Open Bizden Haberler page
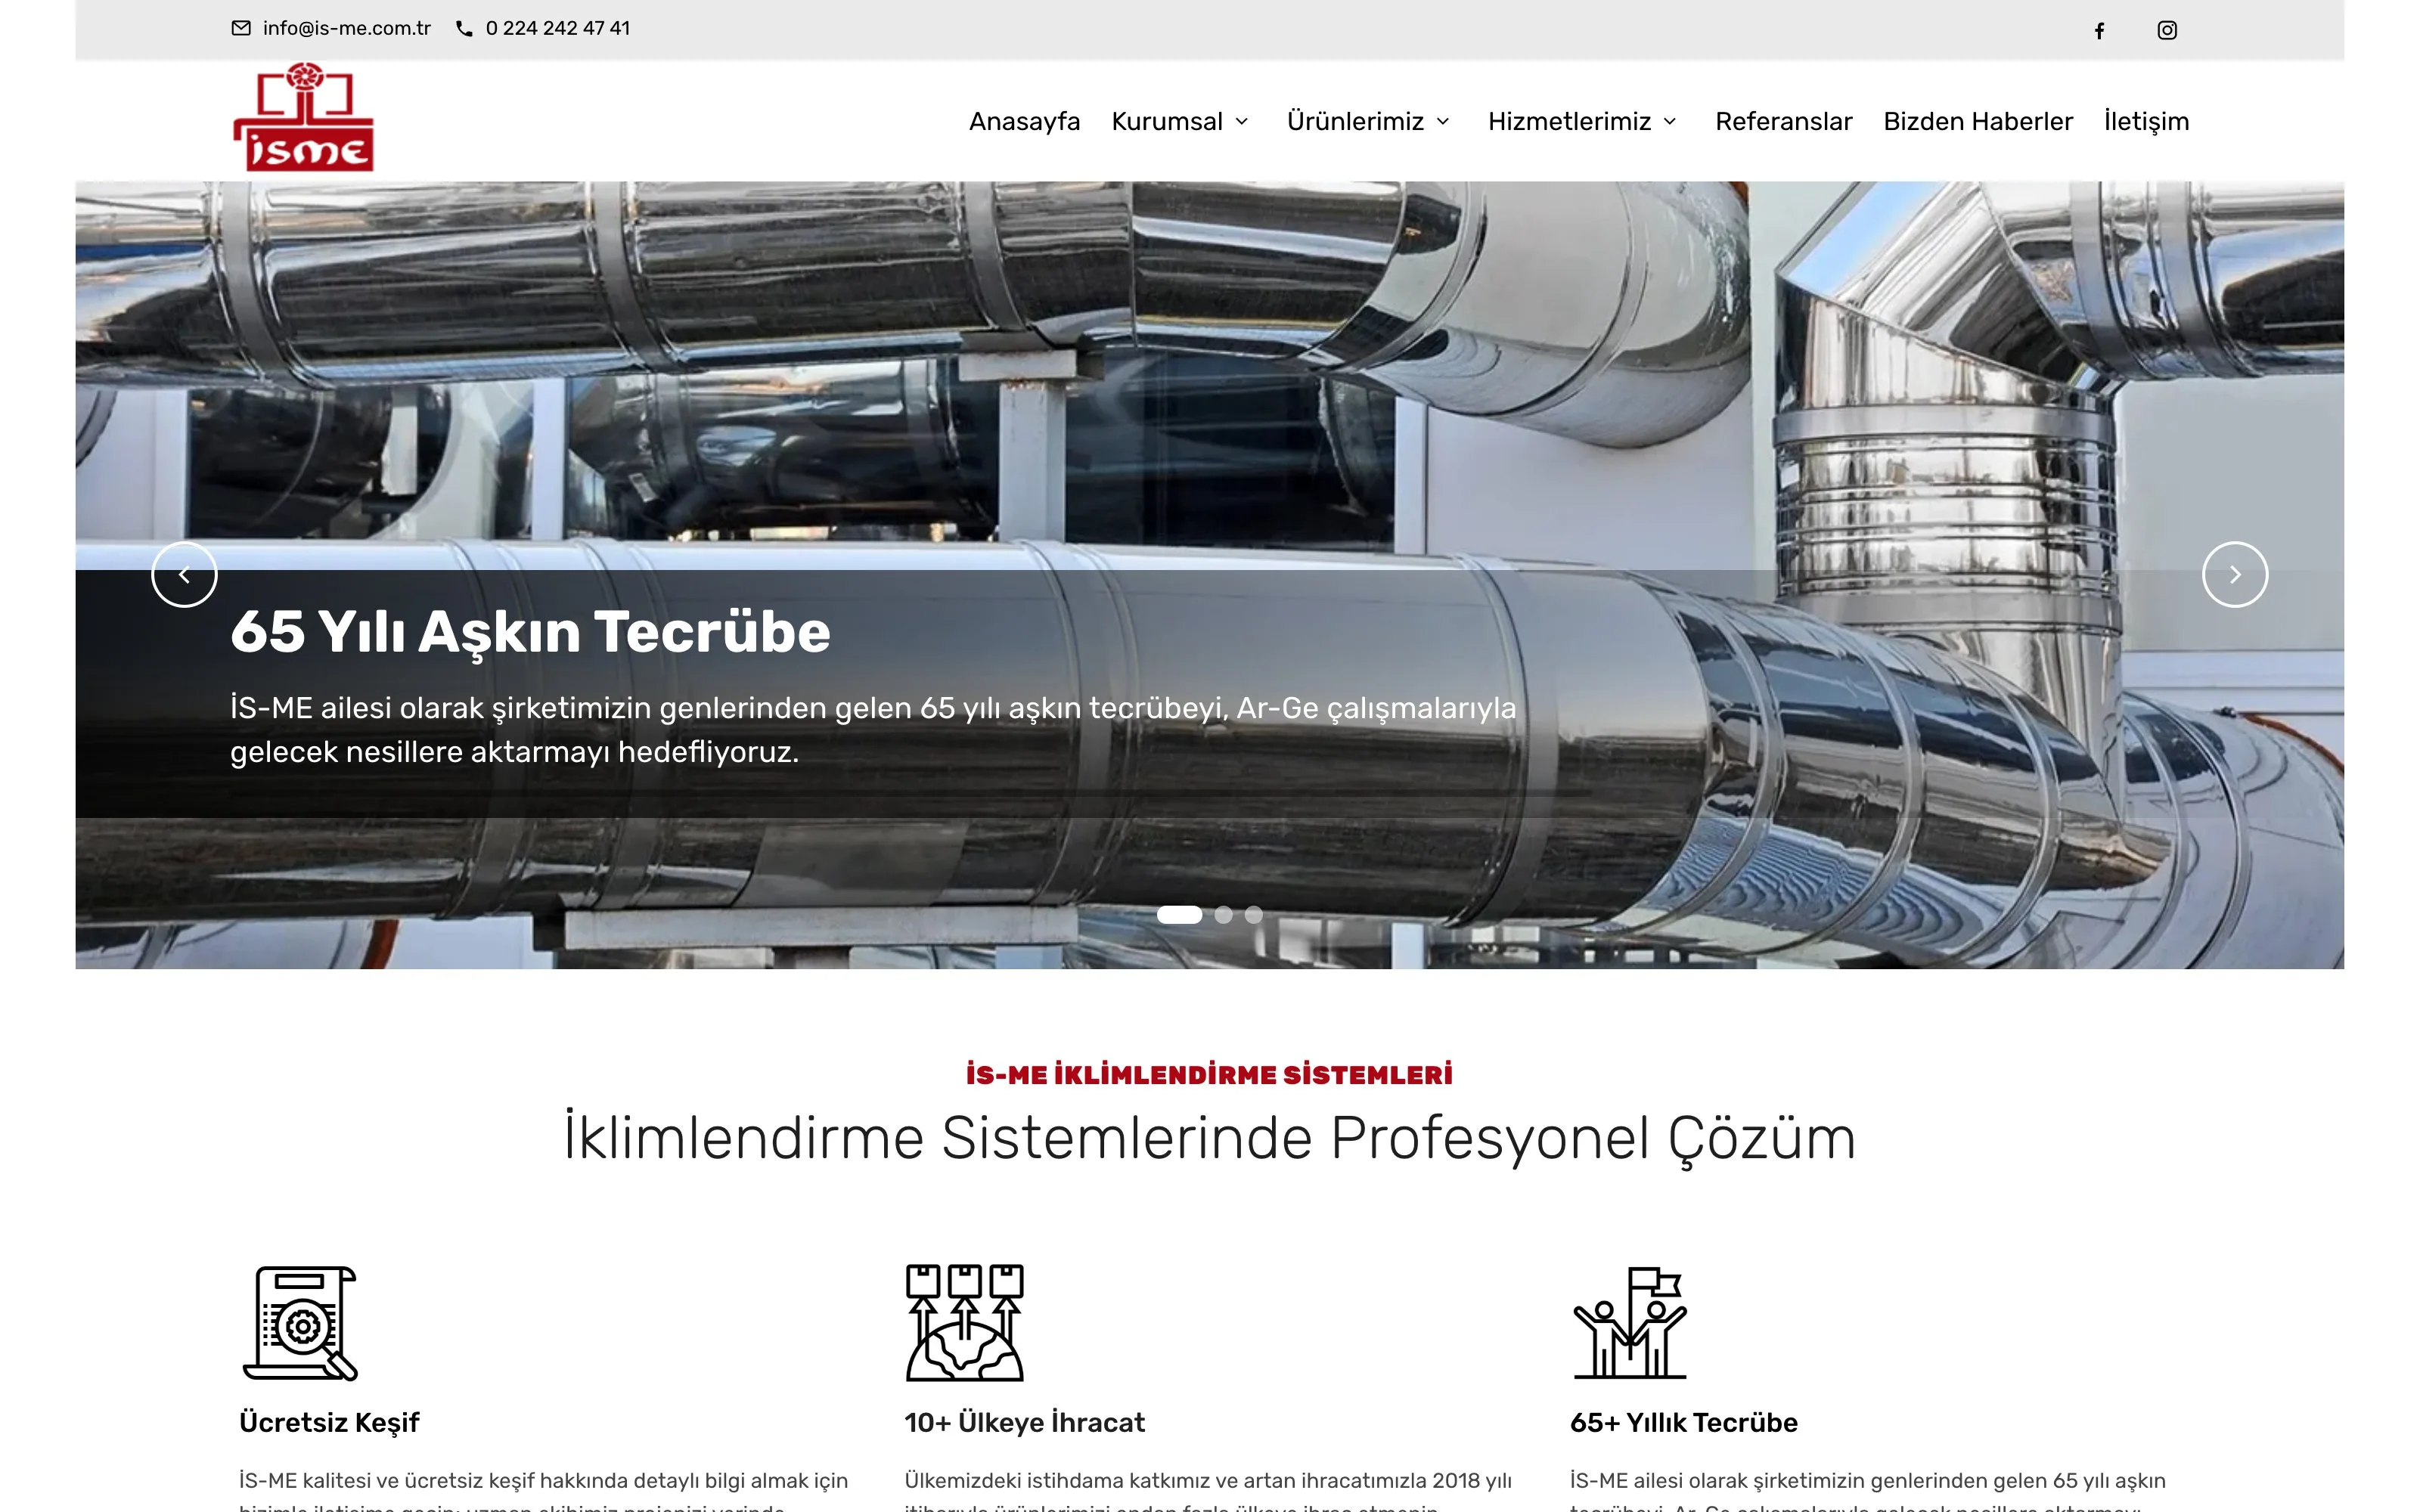This screenshot has height=1512, width=2420. point(1978,121)
